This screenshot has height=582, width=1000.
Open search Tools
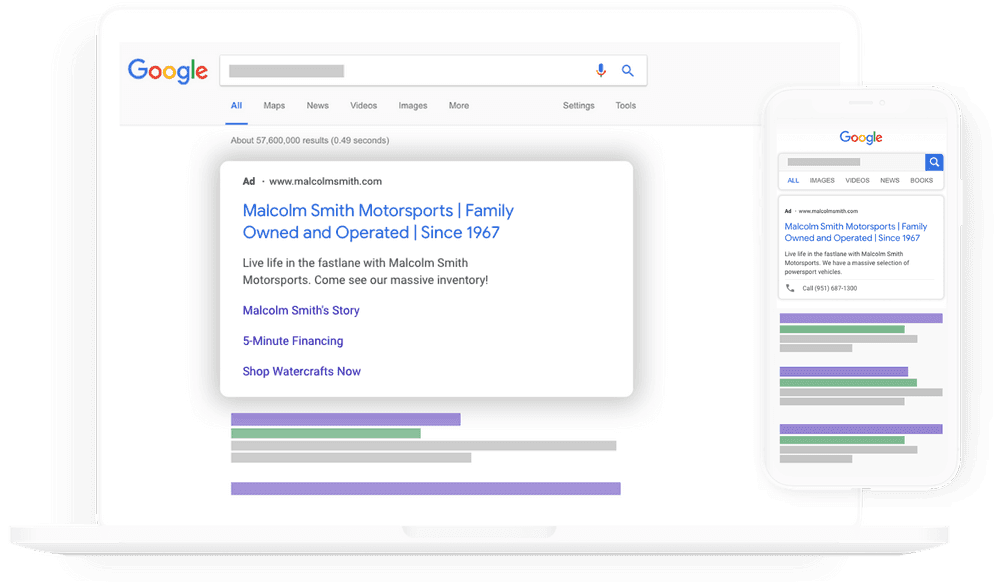(626, 106)
